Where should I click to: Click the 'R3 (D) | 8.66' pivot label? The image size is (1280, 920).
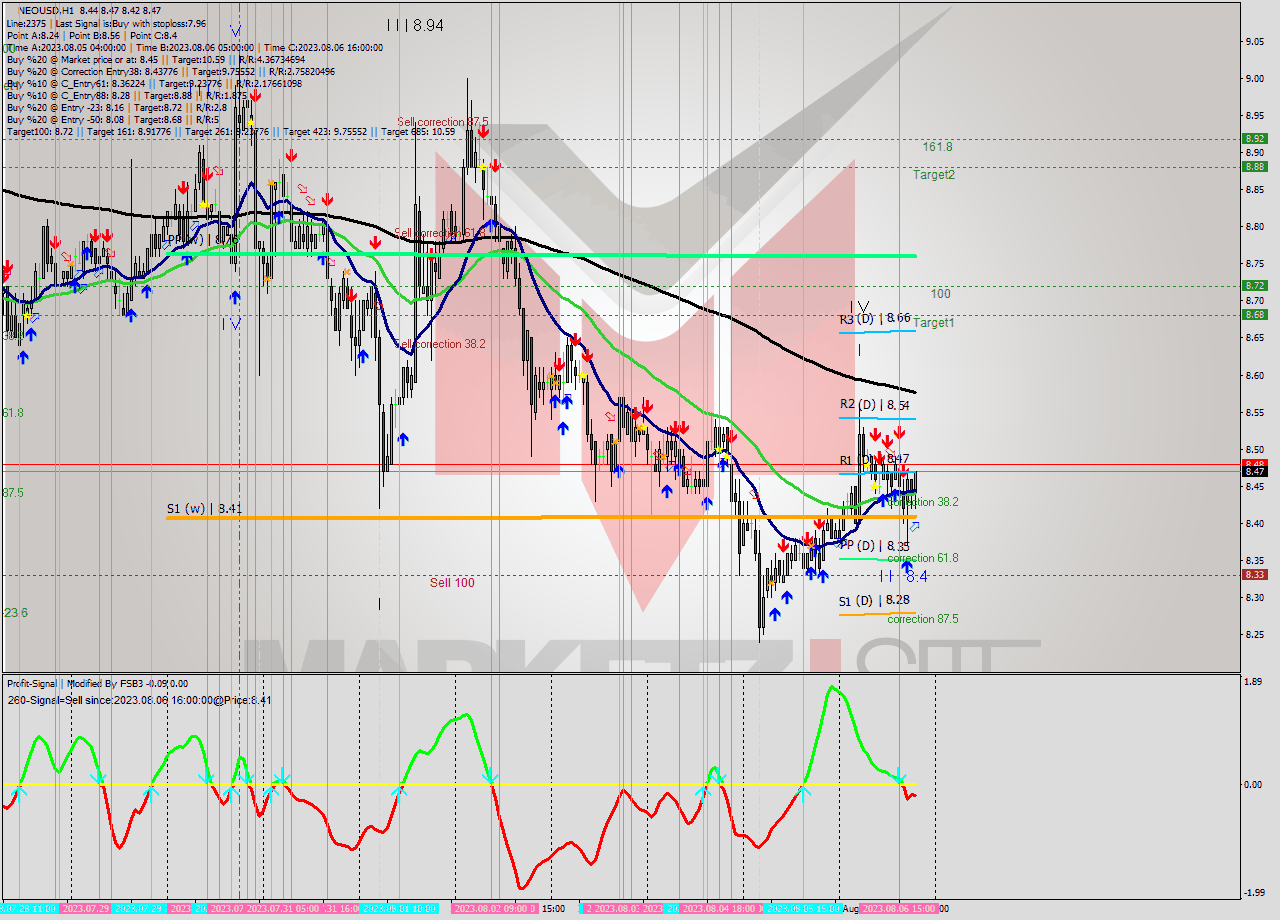(875, 318)
